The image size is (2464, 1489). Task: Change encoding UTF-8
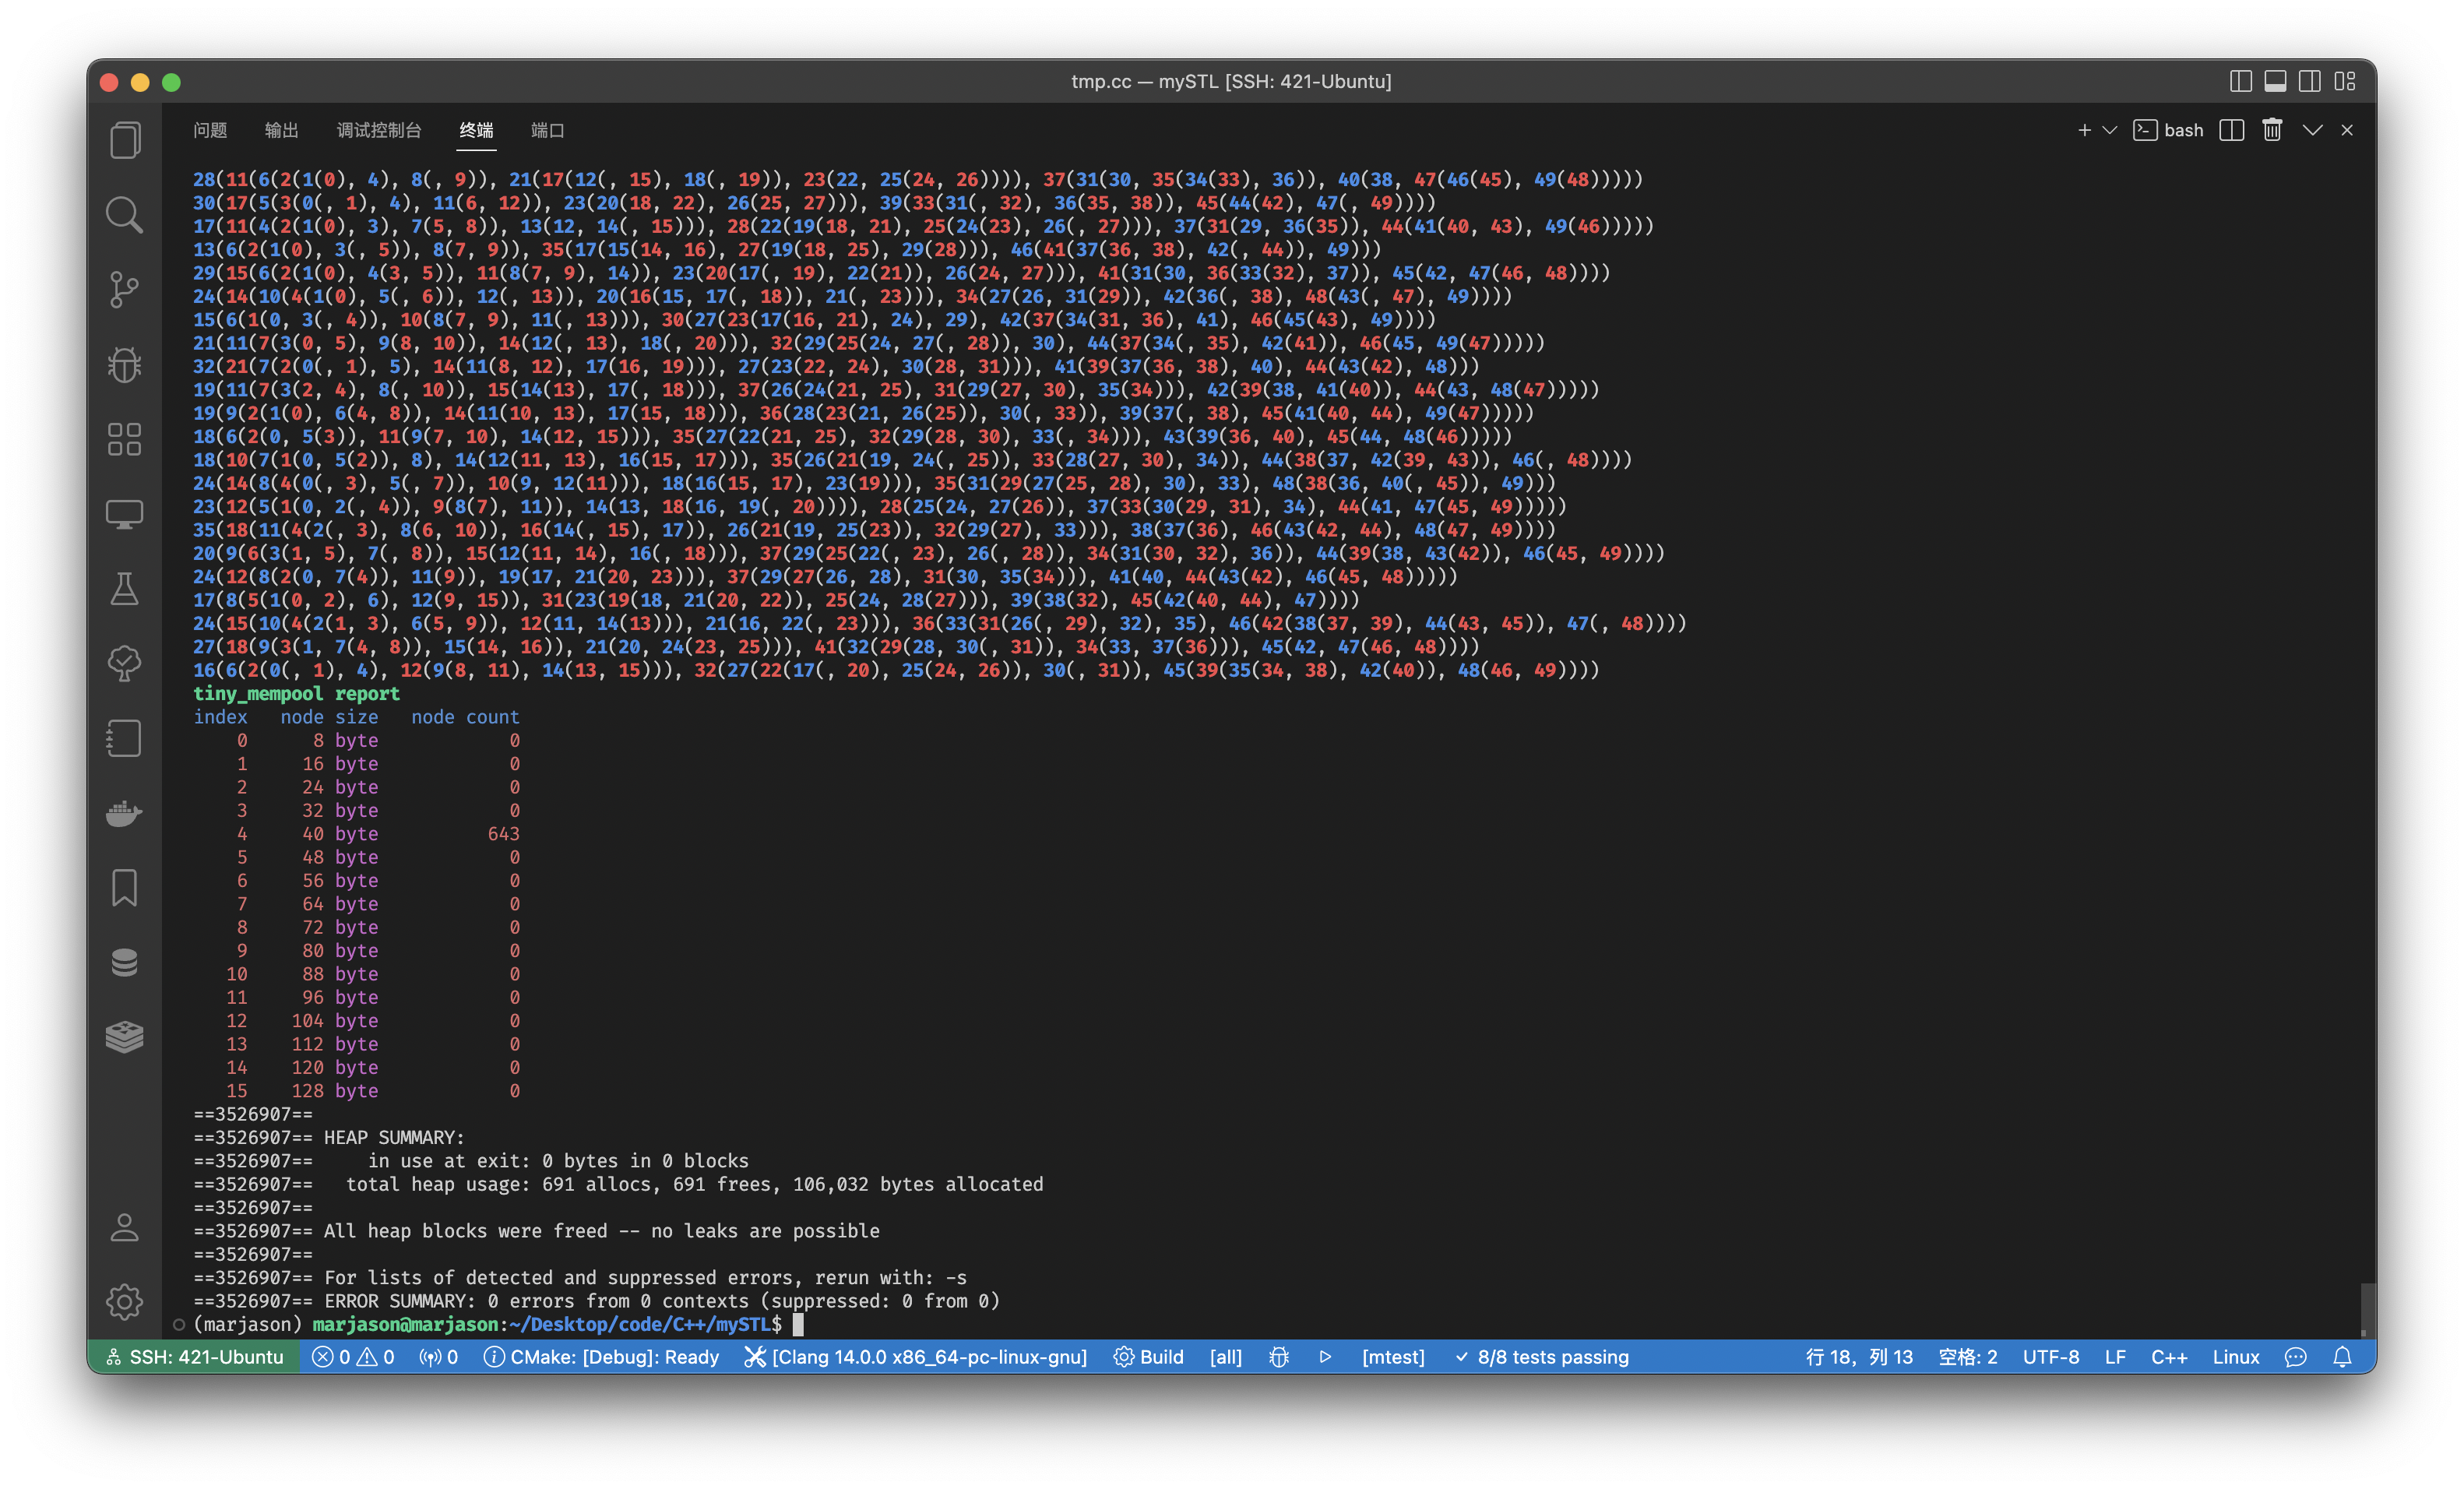[2051, 1357]
